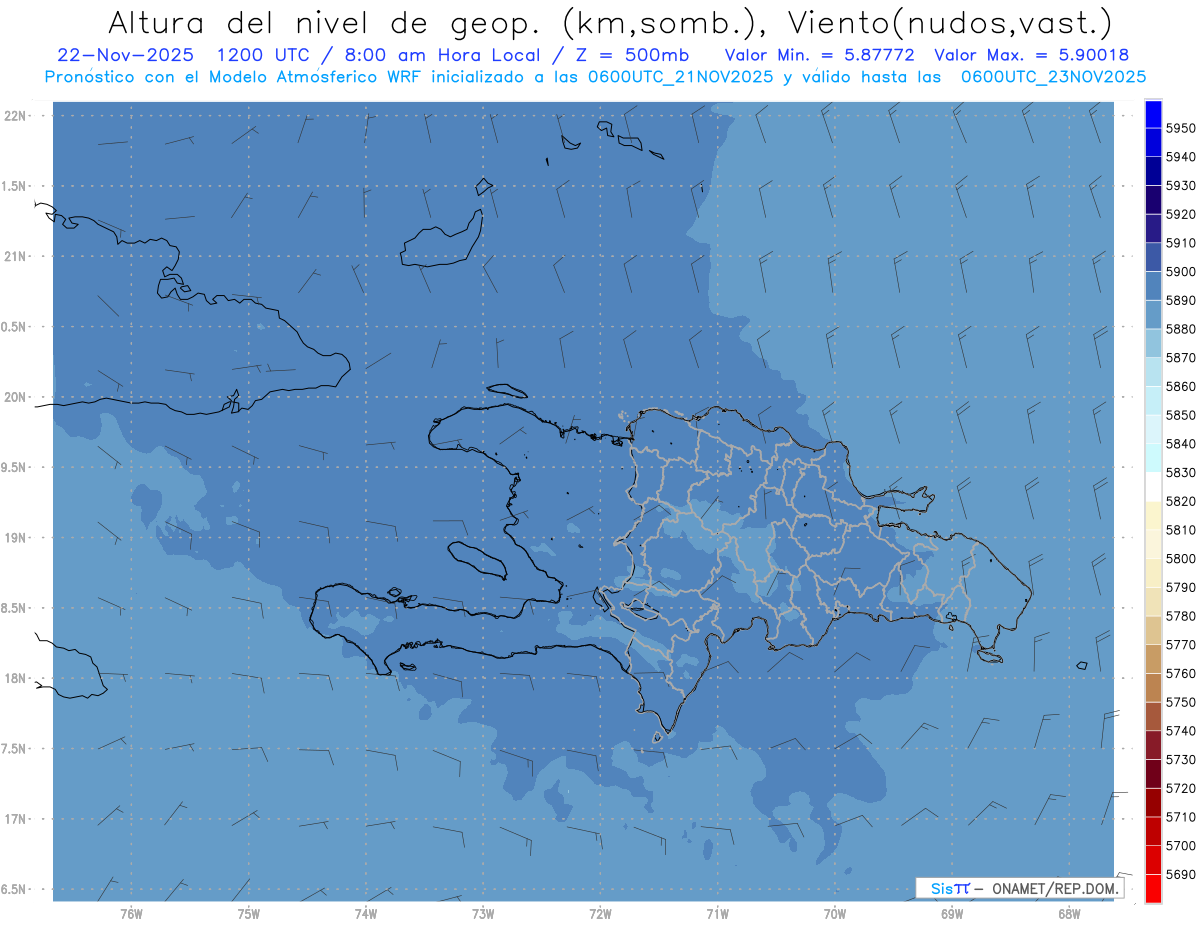Click the '20N' latitude axis label
This screenshot has height=927, width=1200.
(x=17, y=397)
